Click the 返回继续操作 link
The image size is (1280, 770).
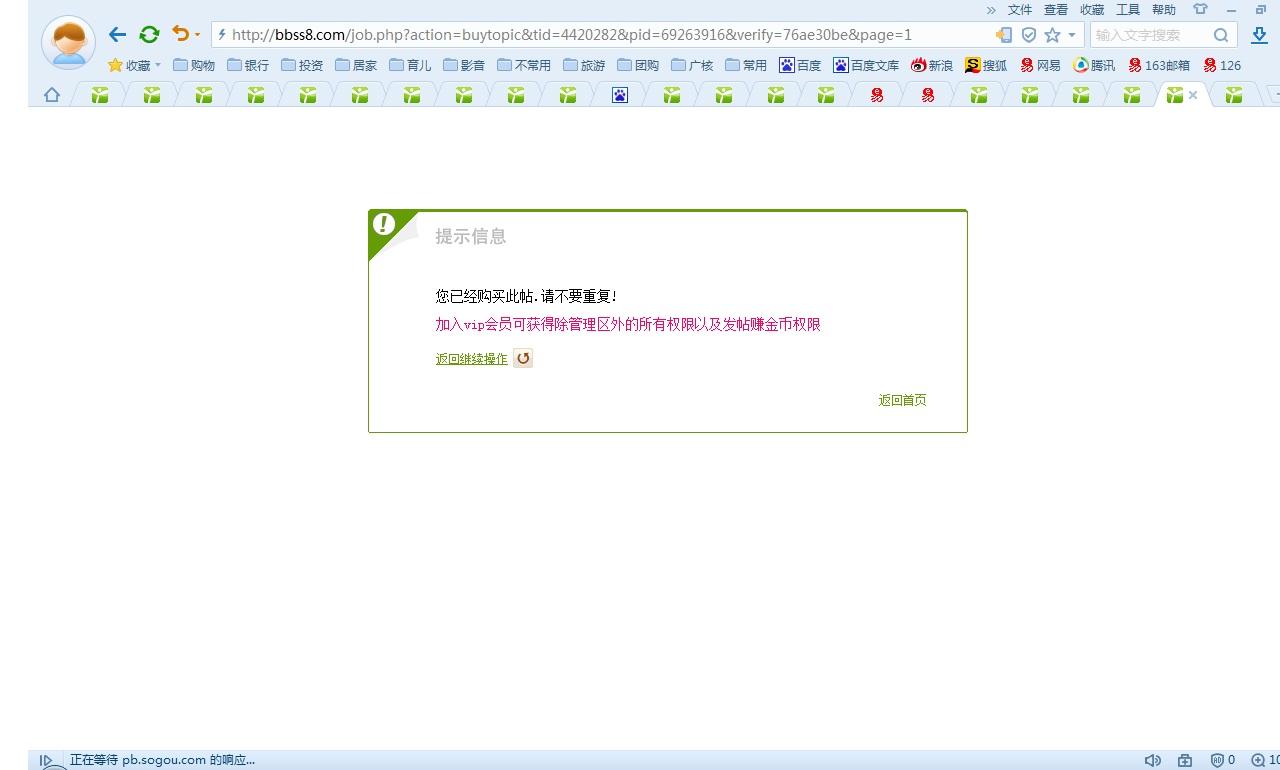coord(471,359)
